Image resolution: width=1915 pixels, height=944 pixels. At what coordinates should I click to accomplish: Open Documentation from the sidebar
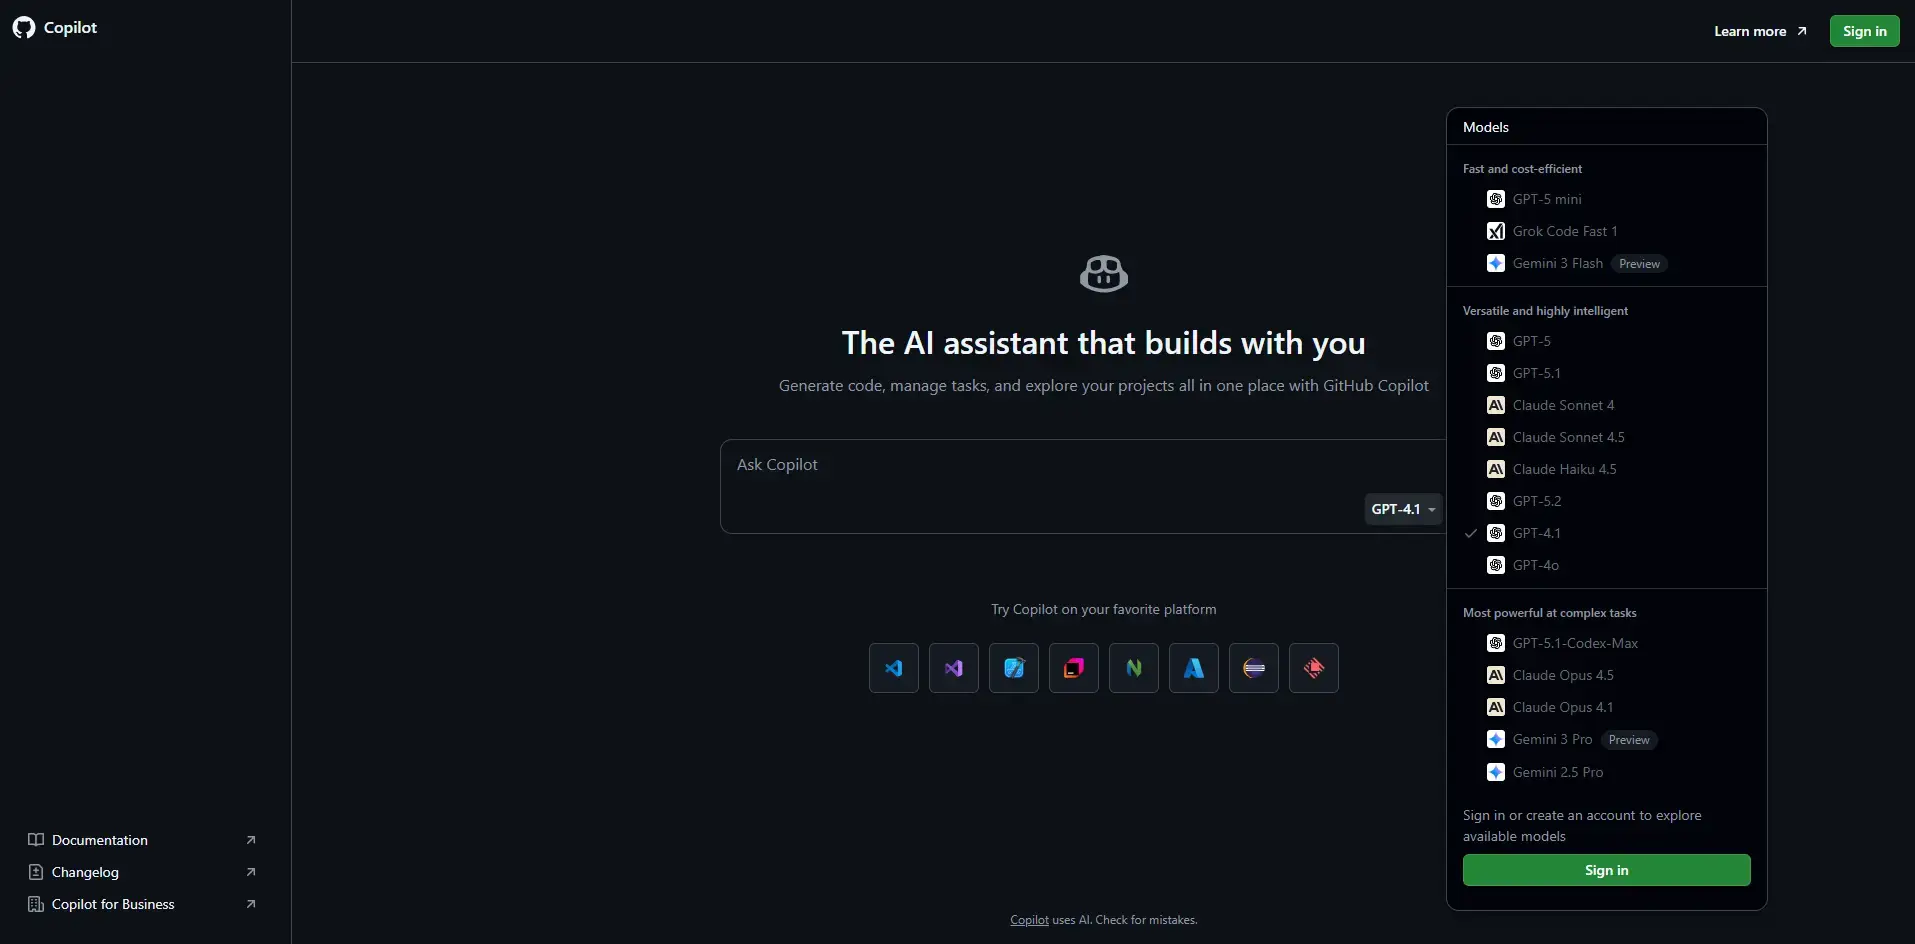pos(100,840)
